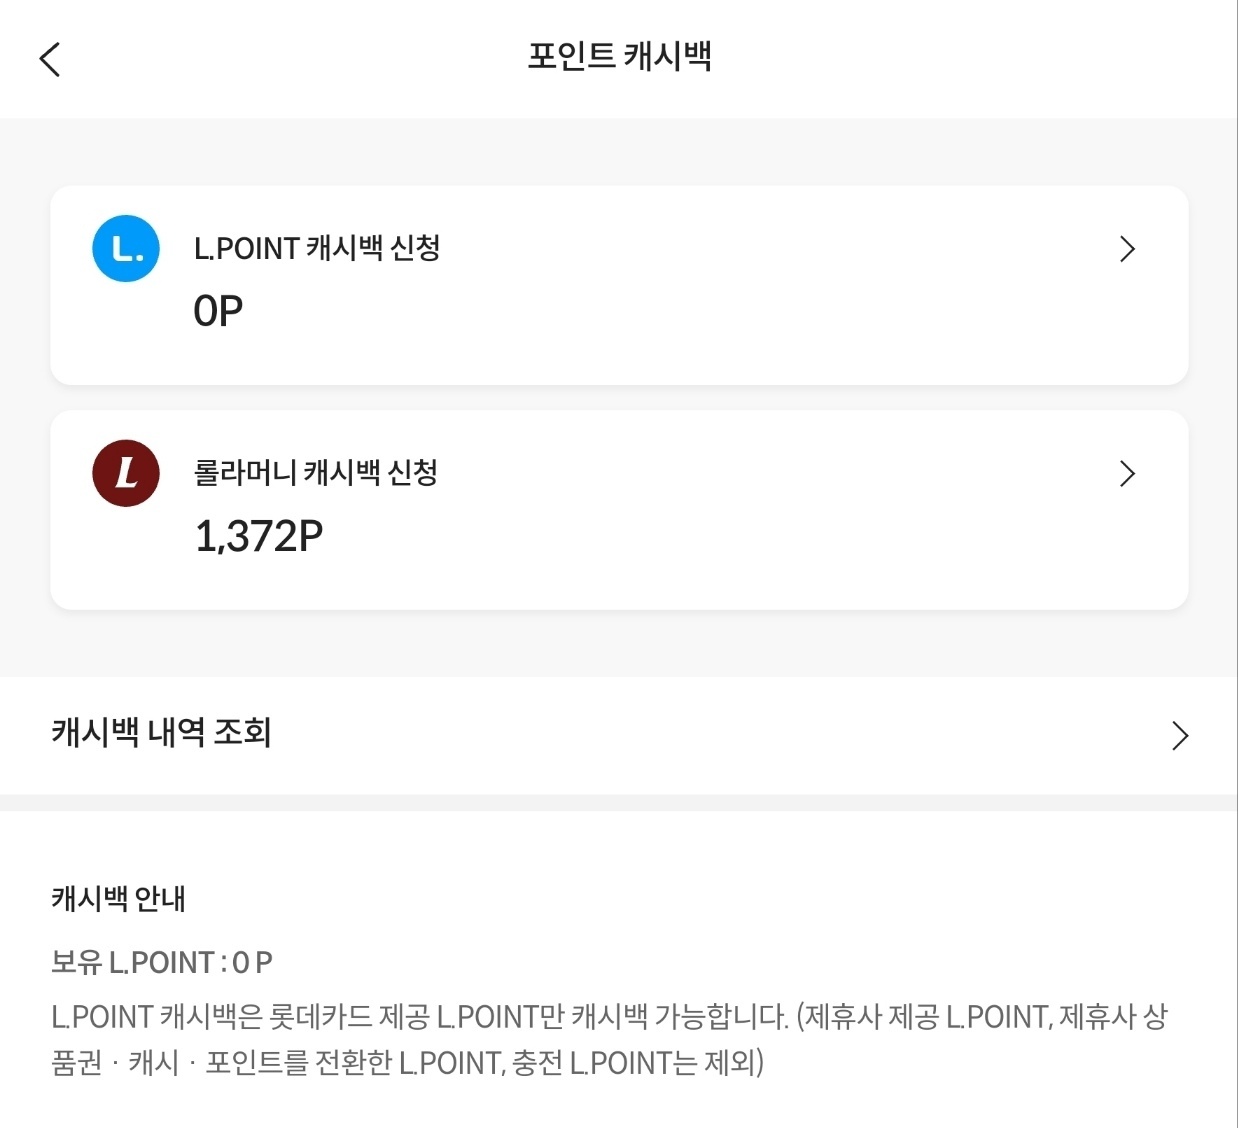Open 캐시백 내역 조회 using its chevron

1180,735
